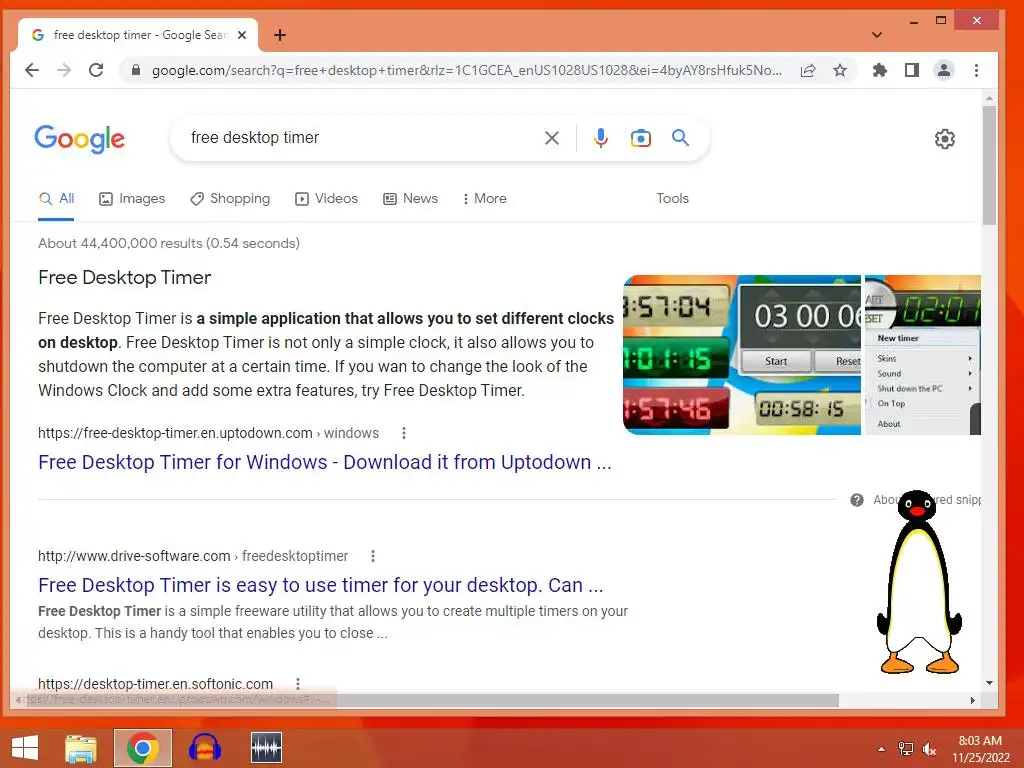
Task: Start voice search with the microphone
Action: click(x=601, y=138)
